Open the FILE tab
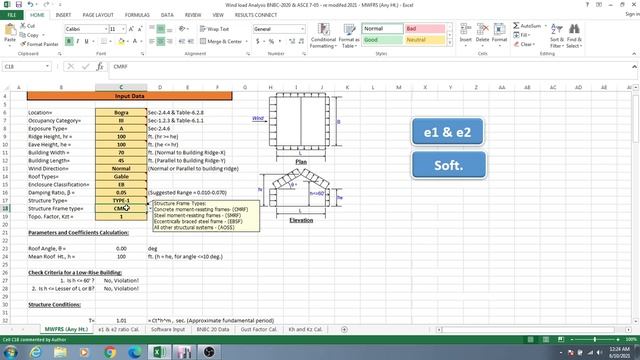 (x=12, y=15)
